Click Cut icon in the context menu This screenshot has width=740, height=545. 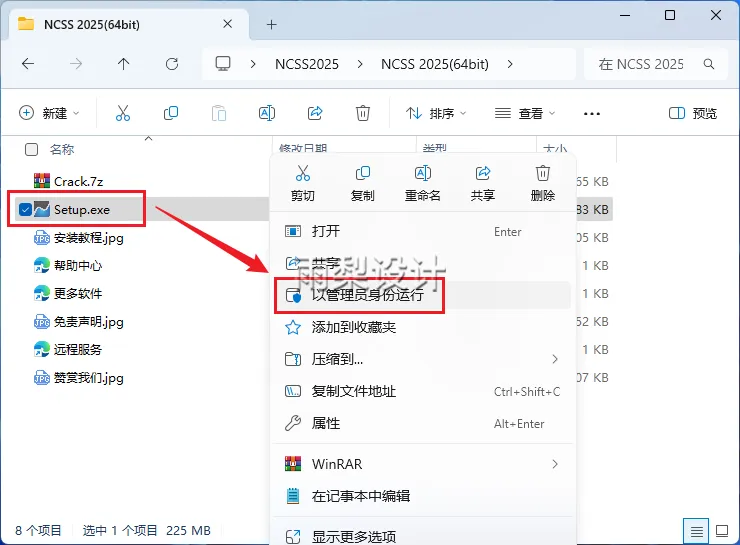(303, 174)
